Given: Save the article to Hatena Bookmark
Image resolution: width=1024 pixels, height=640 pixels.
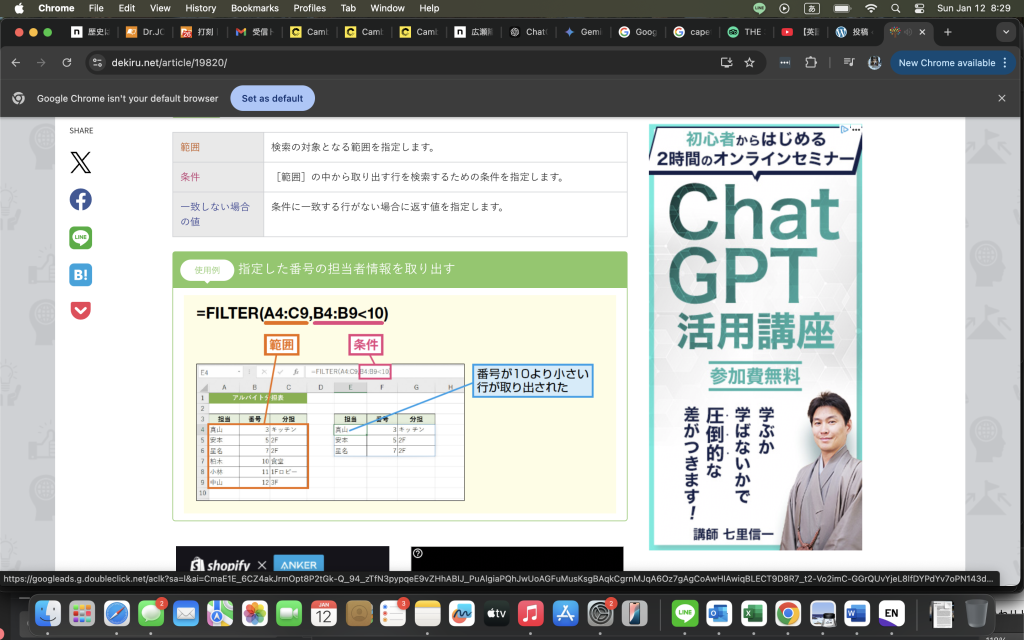Looking at the screenshot, I should [x=80, y=274].
